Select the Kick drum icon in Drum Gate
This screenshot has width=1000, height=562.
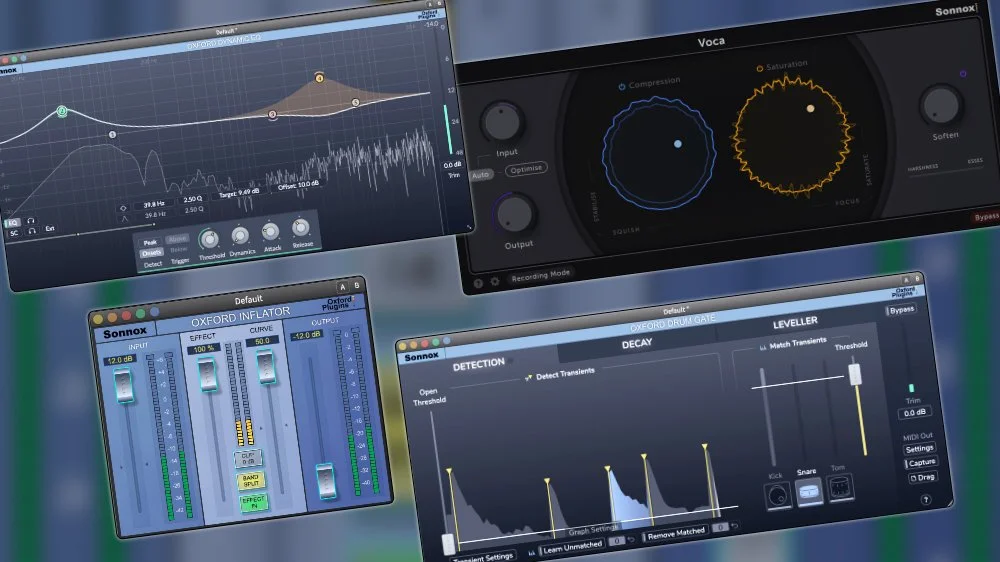(x=777, y=496)
